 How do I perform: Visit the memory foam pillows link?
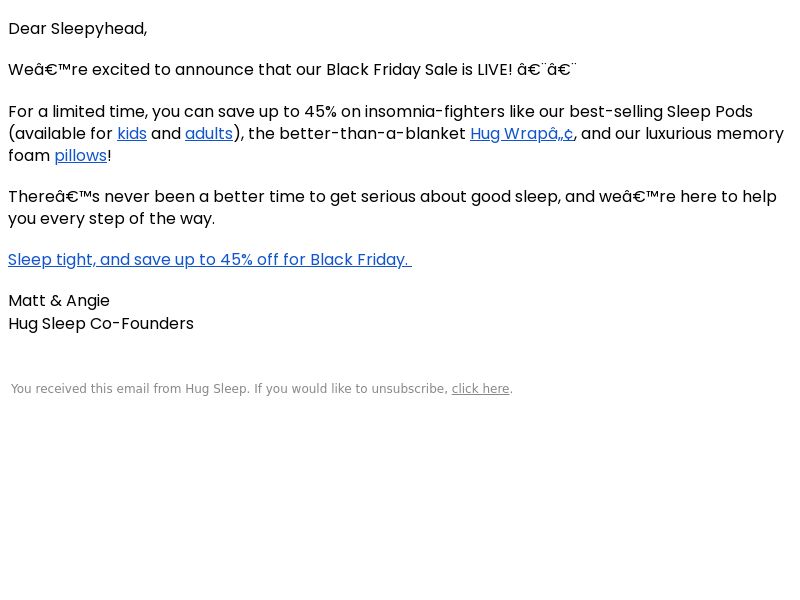[x=81, y=156]
